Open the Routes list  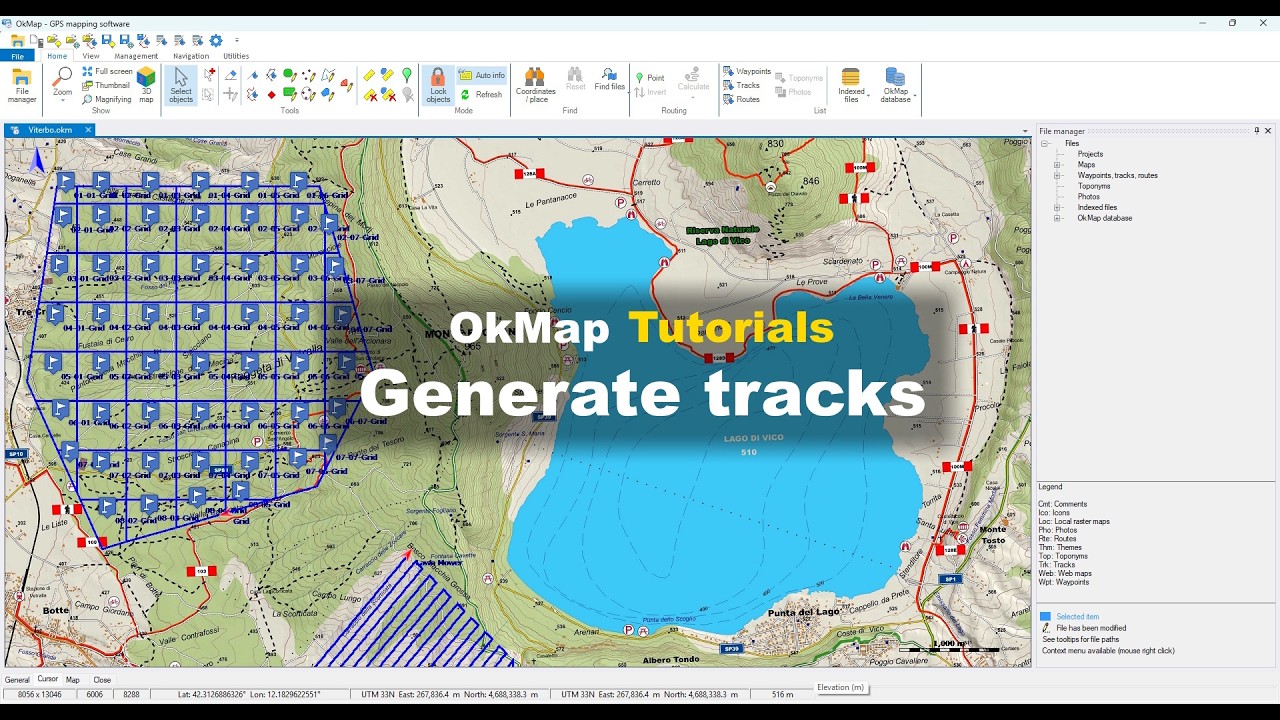tap(741, 100)
